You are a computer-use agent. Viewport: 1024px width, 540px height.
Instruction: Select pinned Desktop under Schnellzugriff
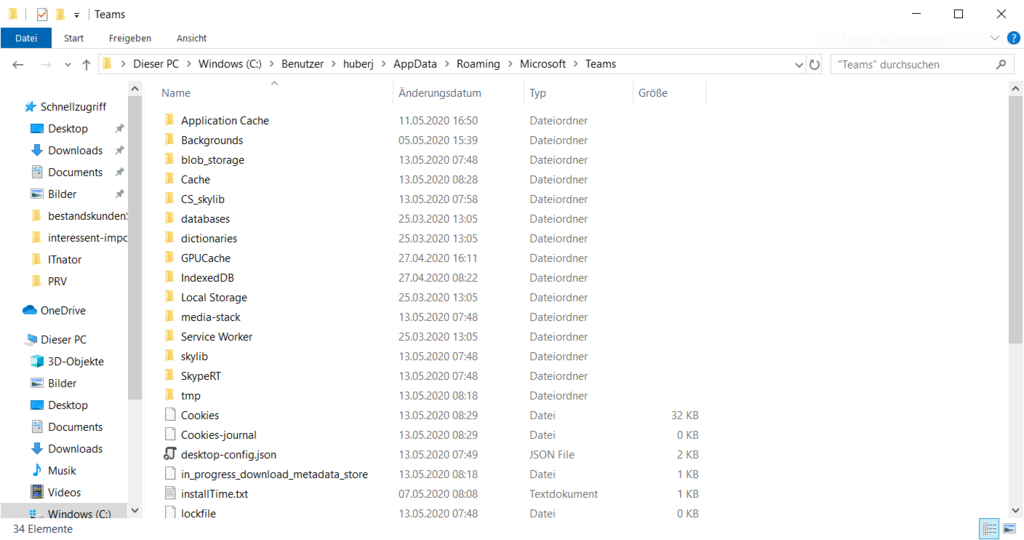pos(67,129)
